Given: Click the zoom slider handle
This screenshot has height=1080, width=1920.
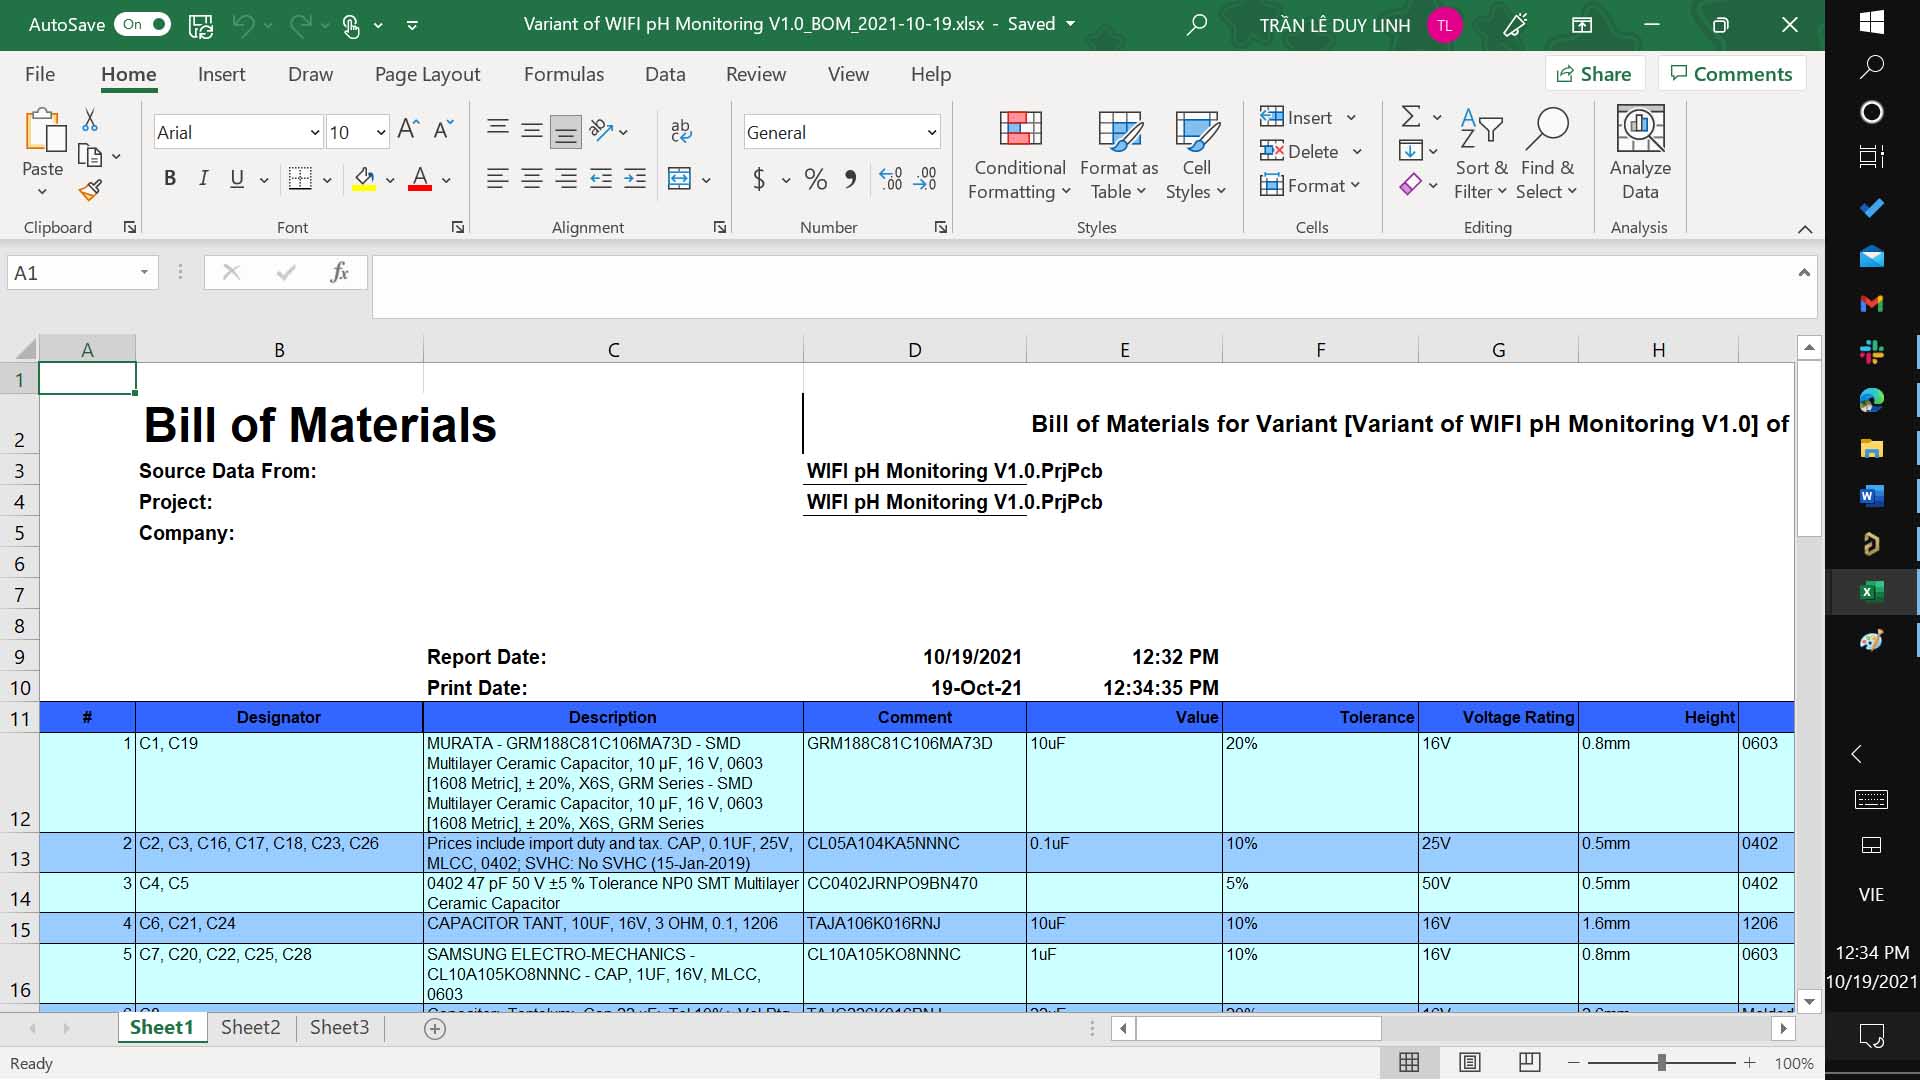Looking at the screenshot, I should coord(1661,1063).
